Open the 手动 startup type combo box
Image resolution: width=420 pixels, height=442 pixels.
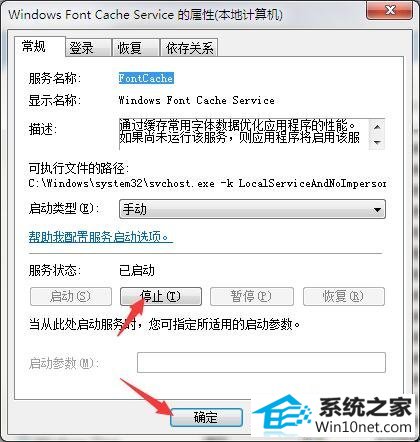[252, 210]
